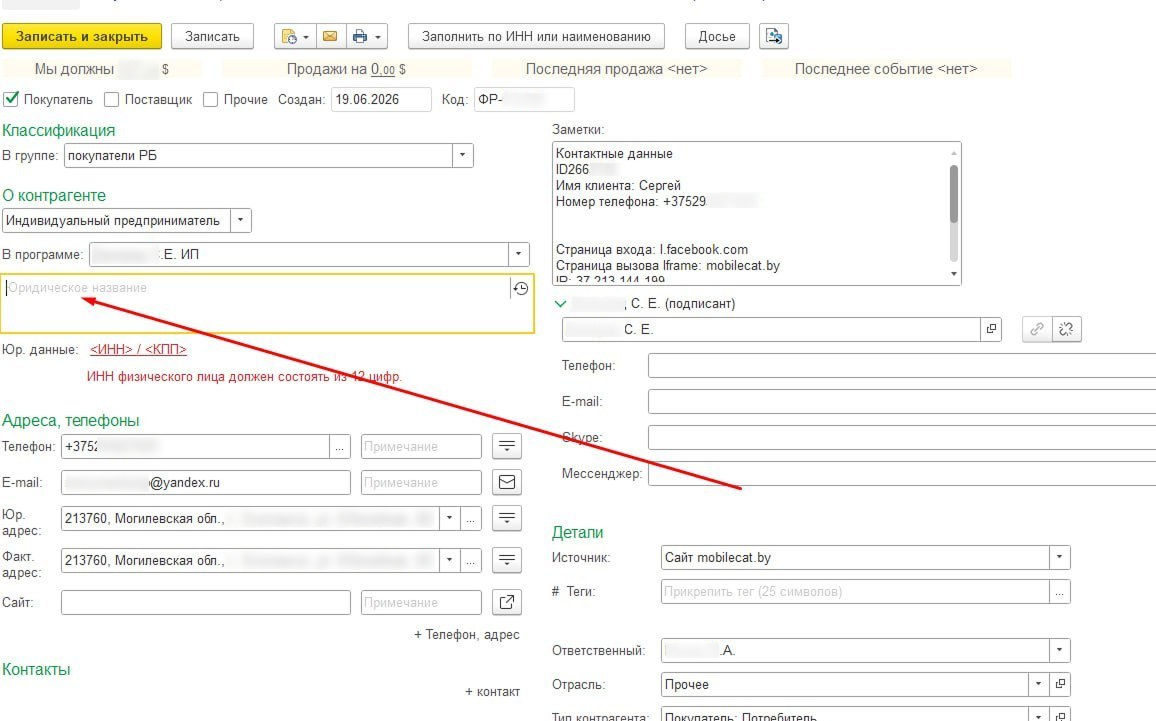This screenshot has height=721, width=1156.
Task: Collapse the подписант contact chevron
Action: pyautogui.click(x=560, y=304)
